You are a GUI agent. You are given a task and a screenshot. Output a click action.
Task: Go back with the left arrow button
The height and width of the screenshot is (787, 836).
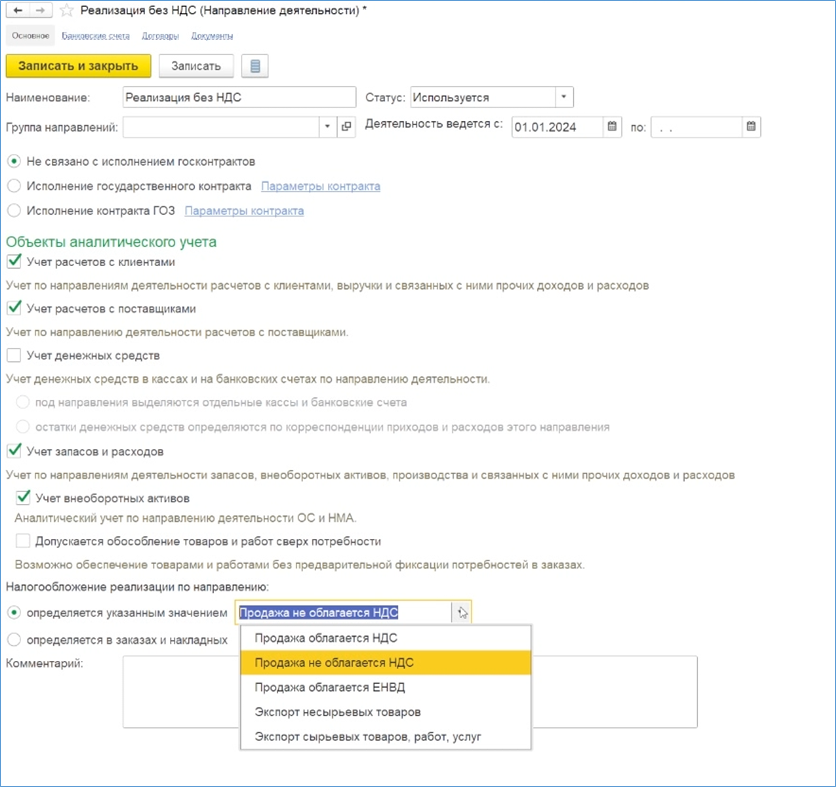point(18,10)
